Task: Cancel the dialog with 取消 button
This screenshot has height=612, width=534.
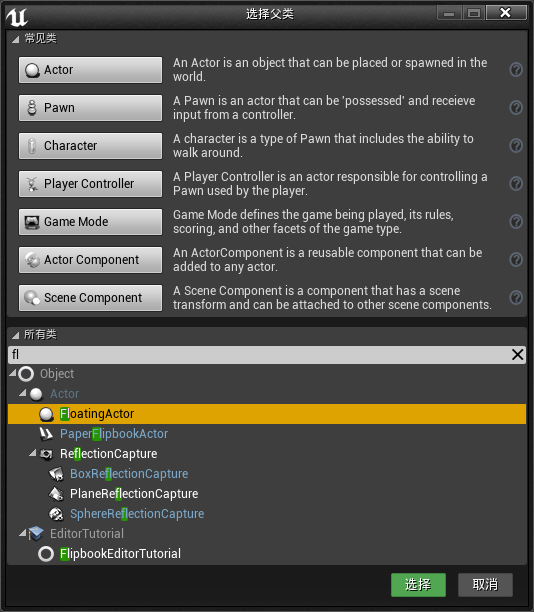Action: point(485,585)
